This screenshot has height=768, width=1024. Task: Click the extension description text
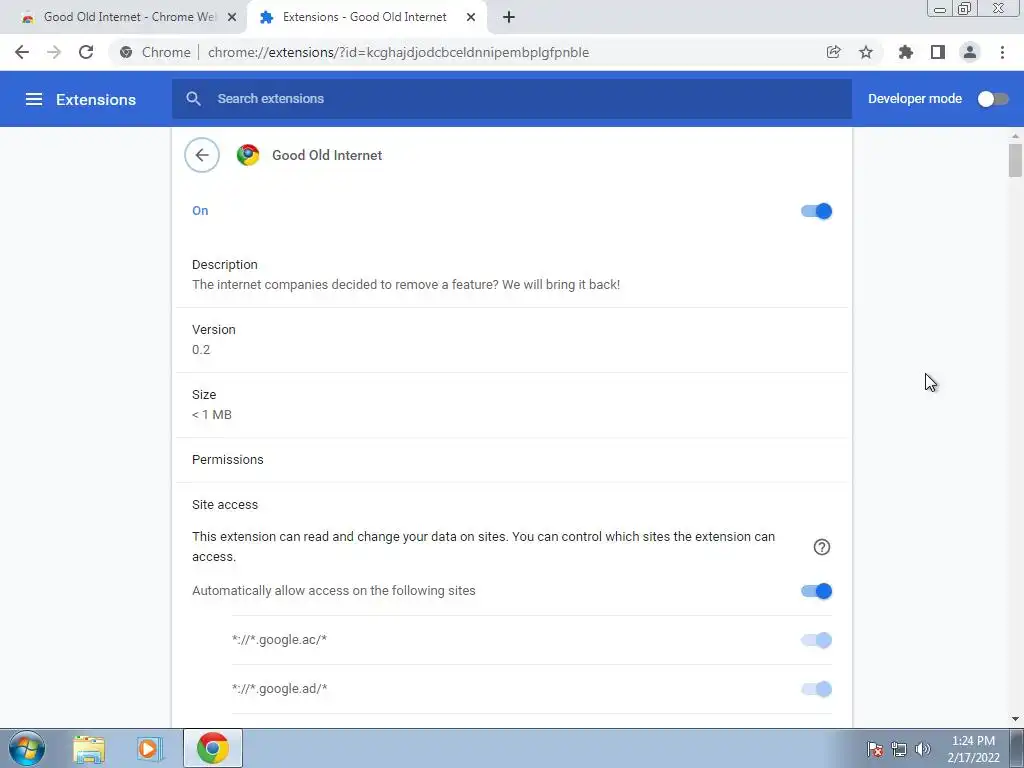pyautogui.click(x=406, y=285)
